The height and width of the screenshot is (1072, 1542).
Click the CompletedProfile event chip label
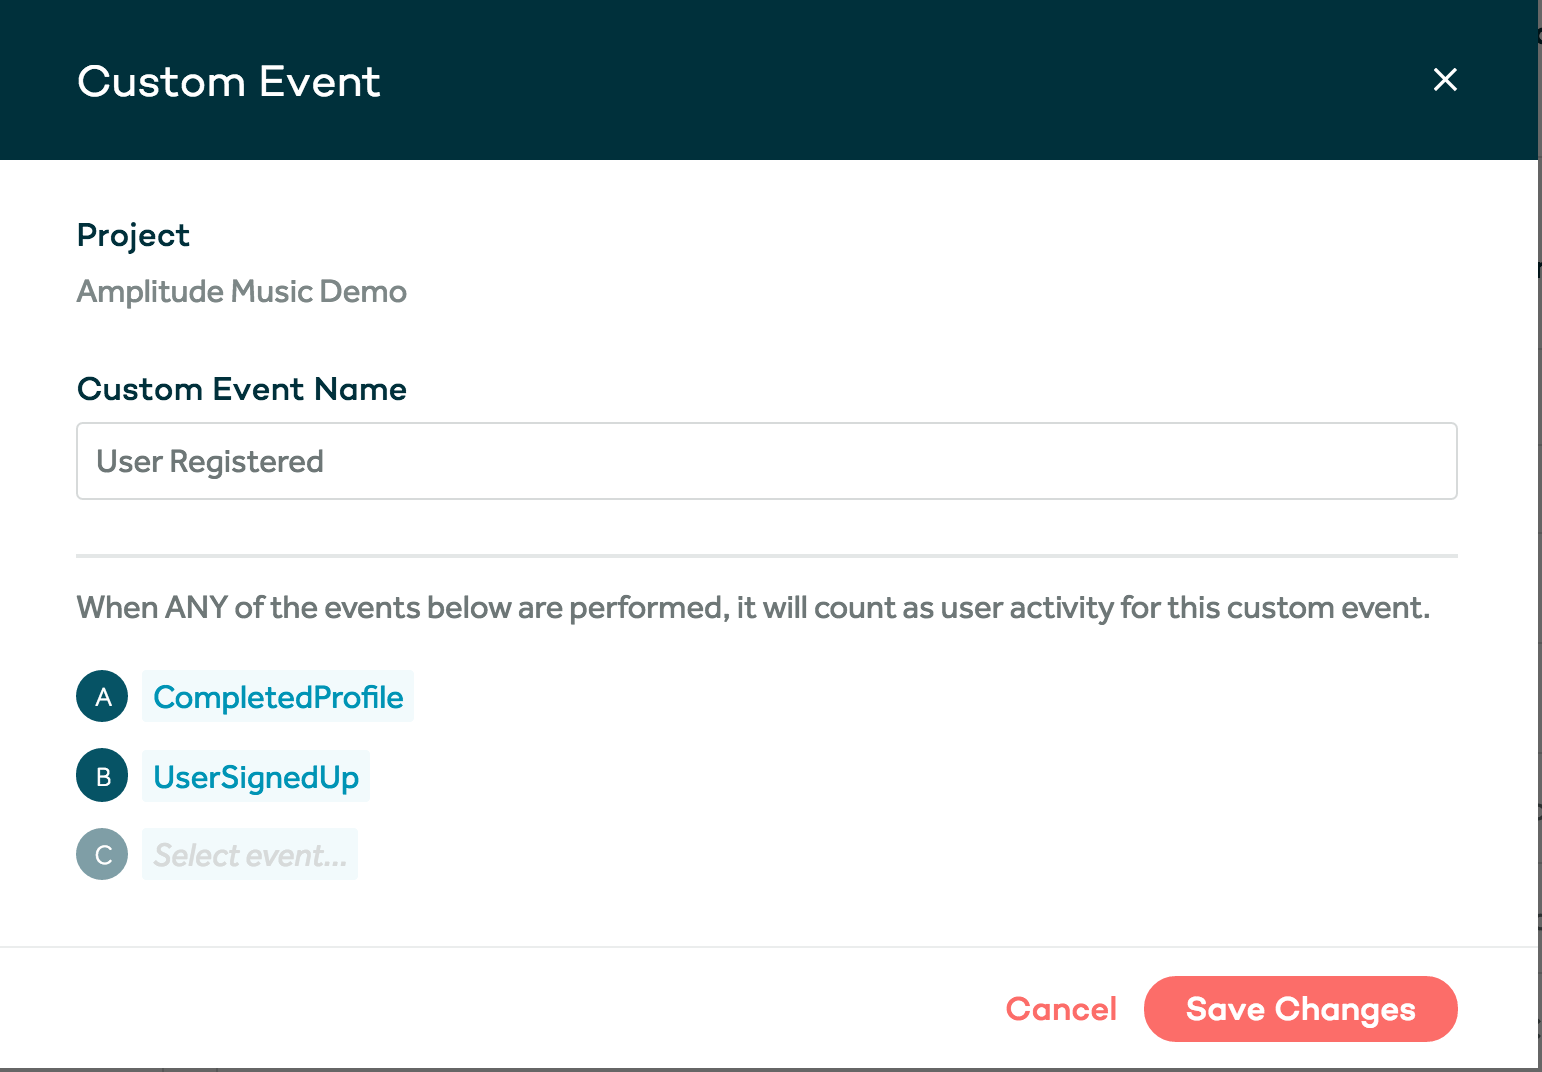[278, 696]
